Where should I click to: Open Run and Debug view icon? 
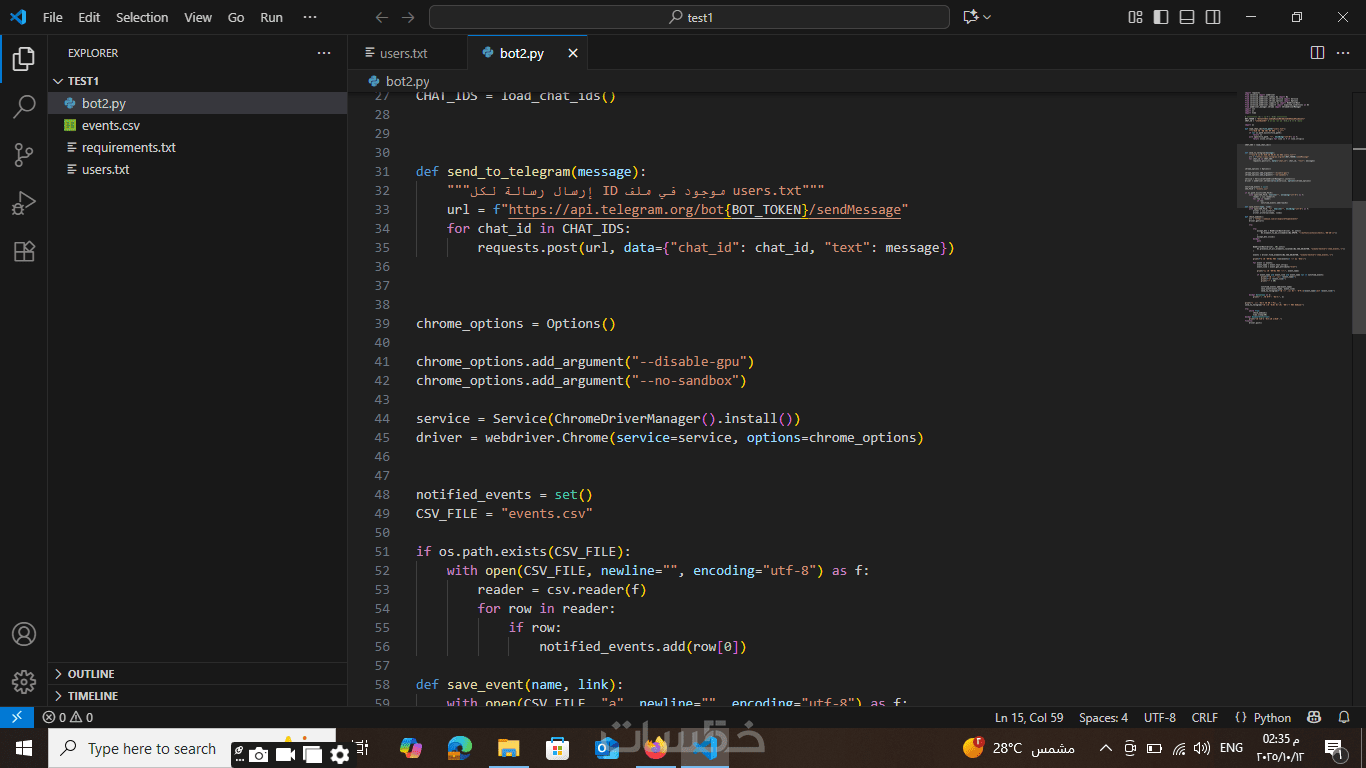[24, 203]
